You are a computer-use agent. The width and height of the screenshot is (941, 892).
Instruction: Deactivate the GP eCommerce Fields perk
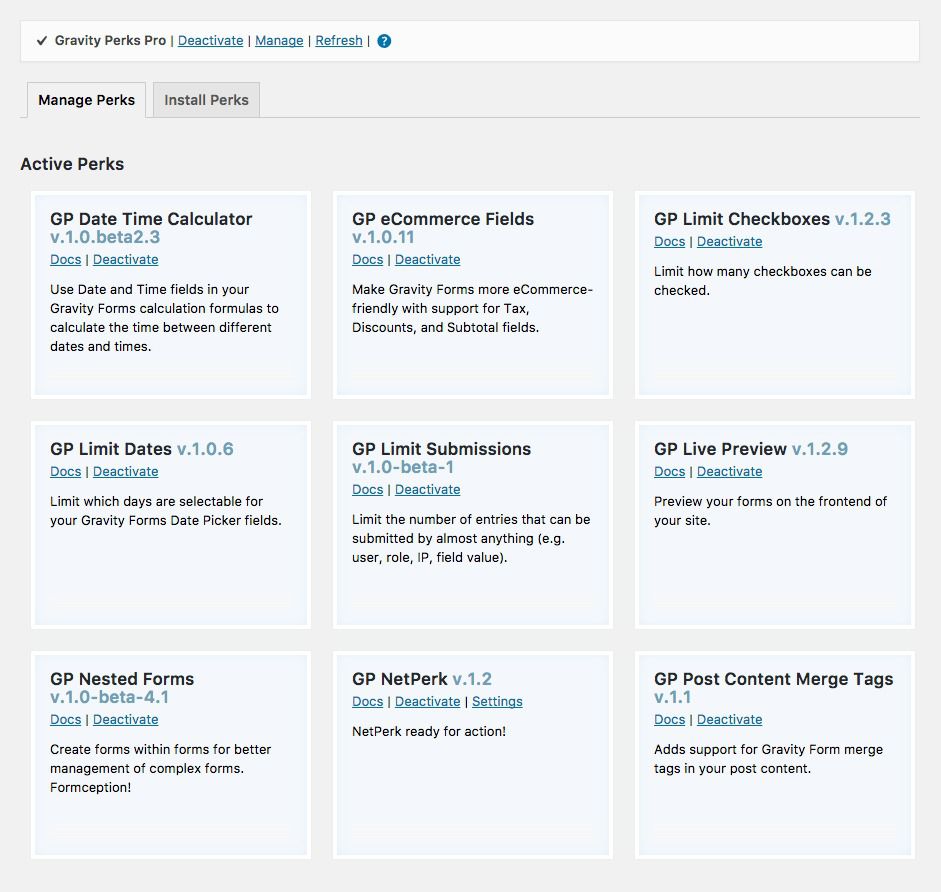coord(427,260)
